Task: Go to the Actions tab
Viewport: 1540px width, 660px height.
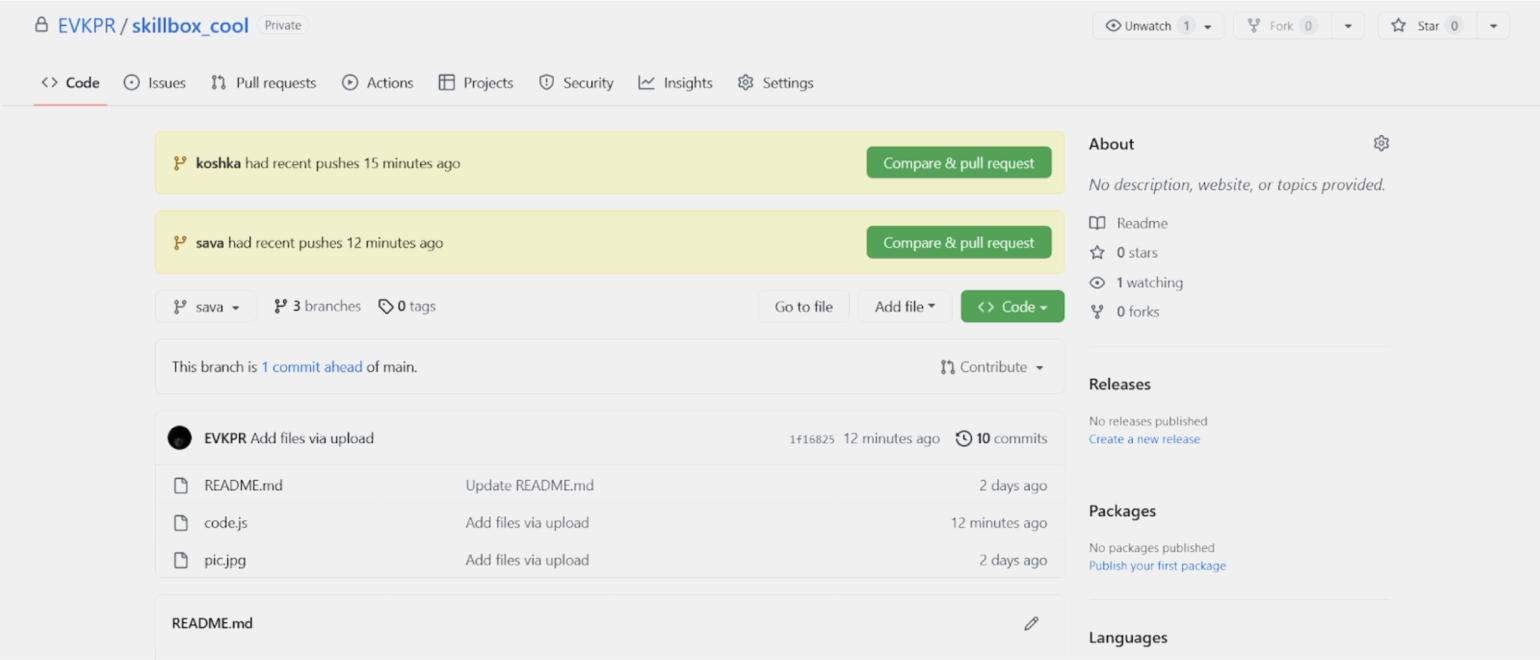Action: pyautogui.click(x=378, y=83)
